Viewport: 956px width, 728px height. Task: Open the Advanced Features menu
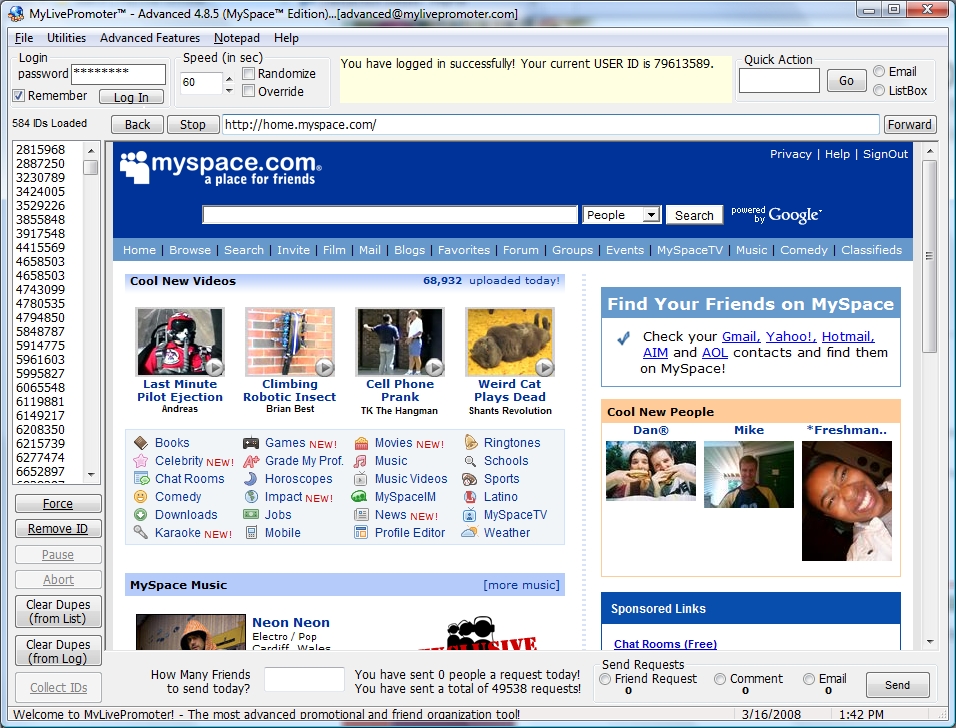(x=150, y=38)
